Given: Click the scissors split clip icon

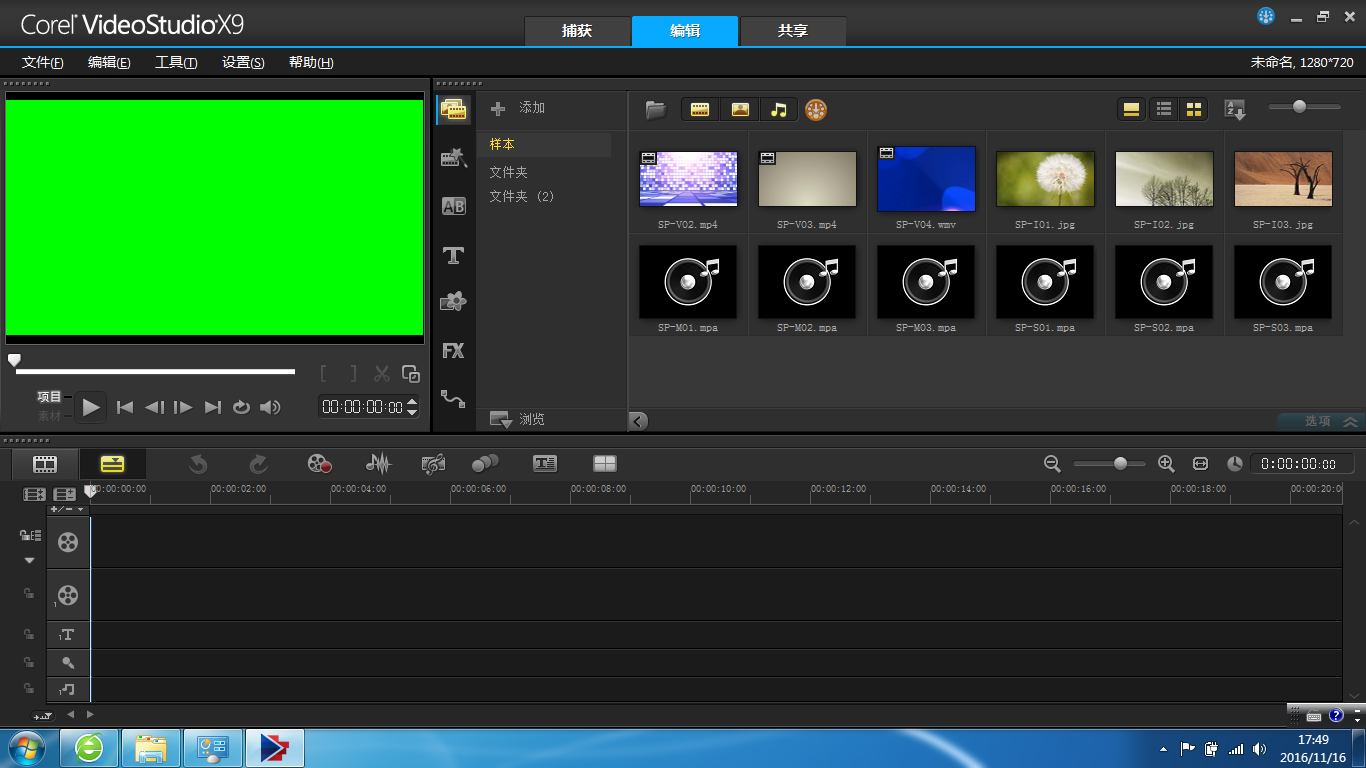Looking at the screenshot, I should 381,374.
